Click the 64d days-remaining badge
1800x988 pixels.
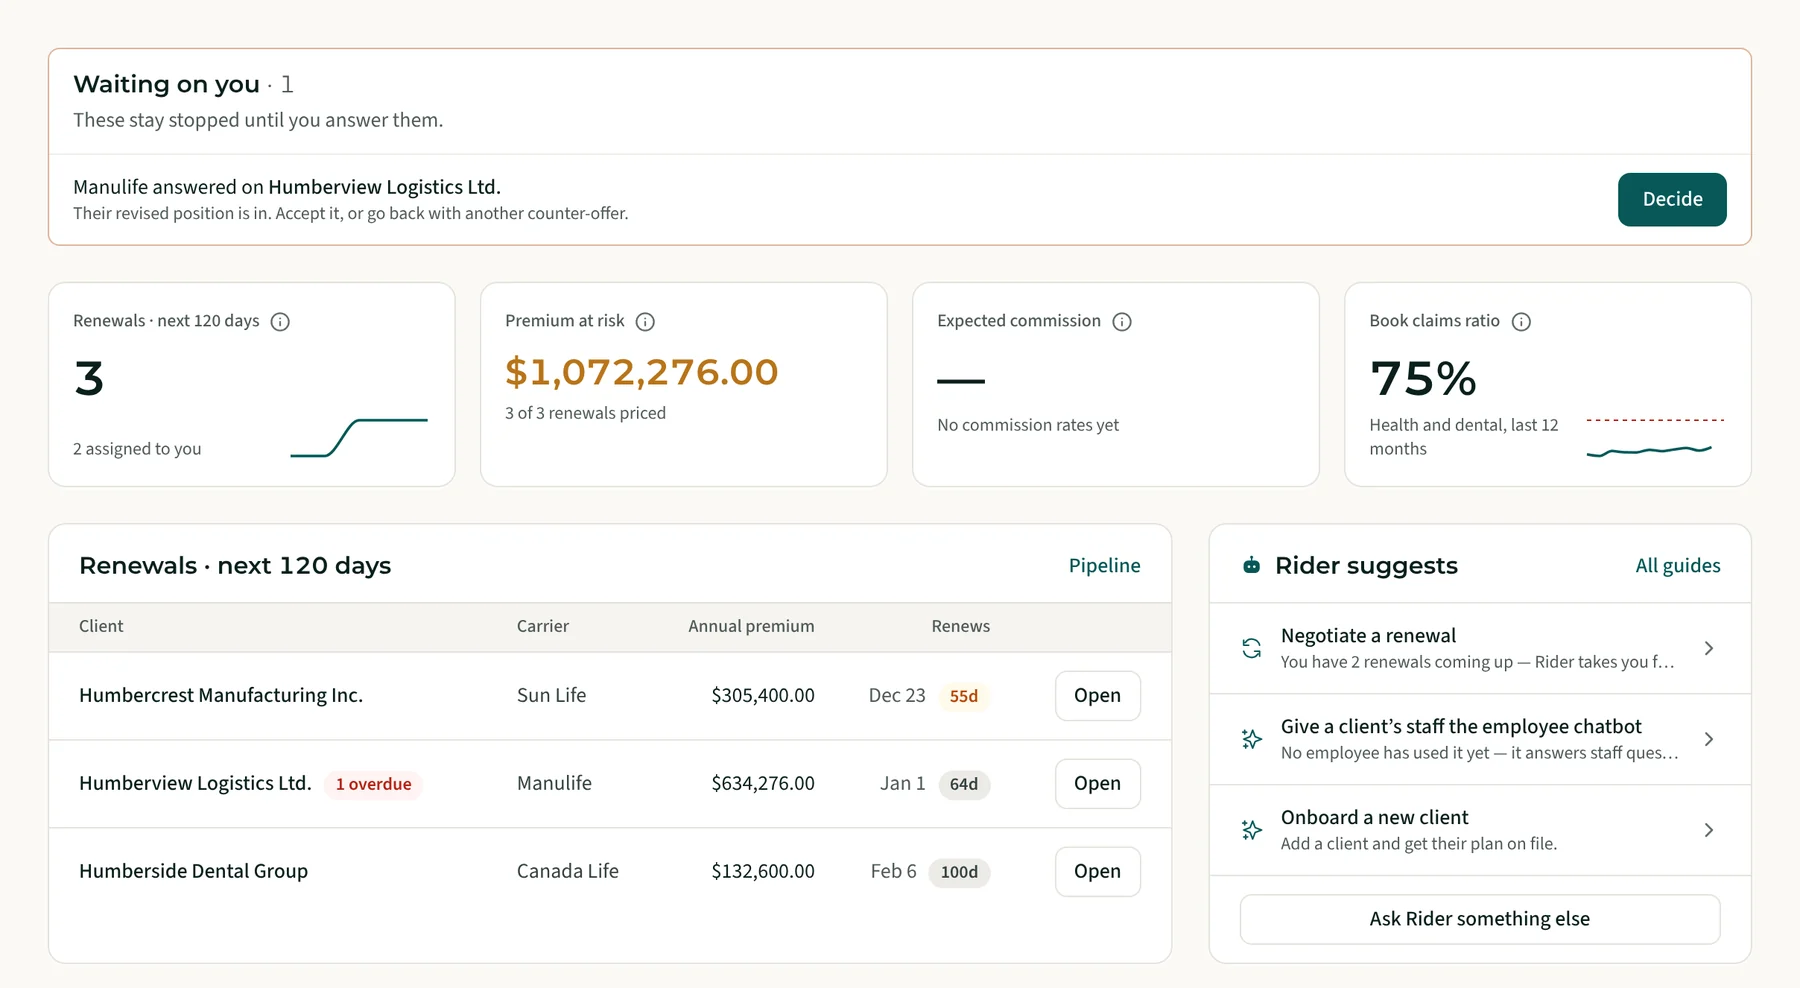(x=964, y=784)
